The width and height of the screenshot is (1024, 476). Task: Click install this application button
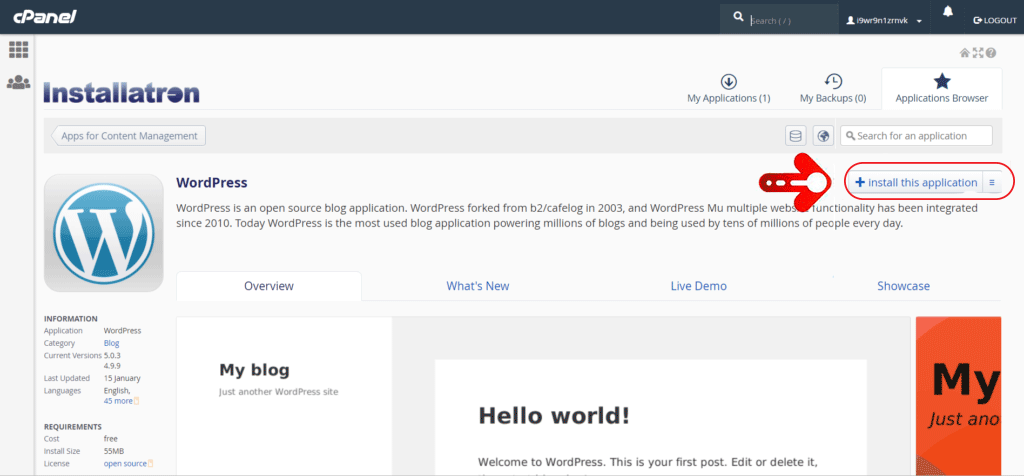coord(915,182)
